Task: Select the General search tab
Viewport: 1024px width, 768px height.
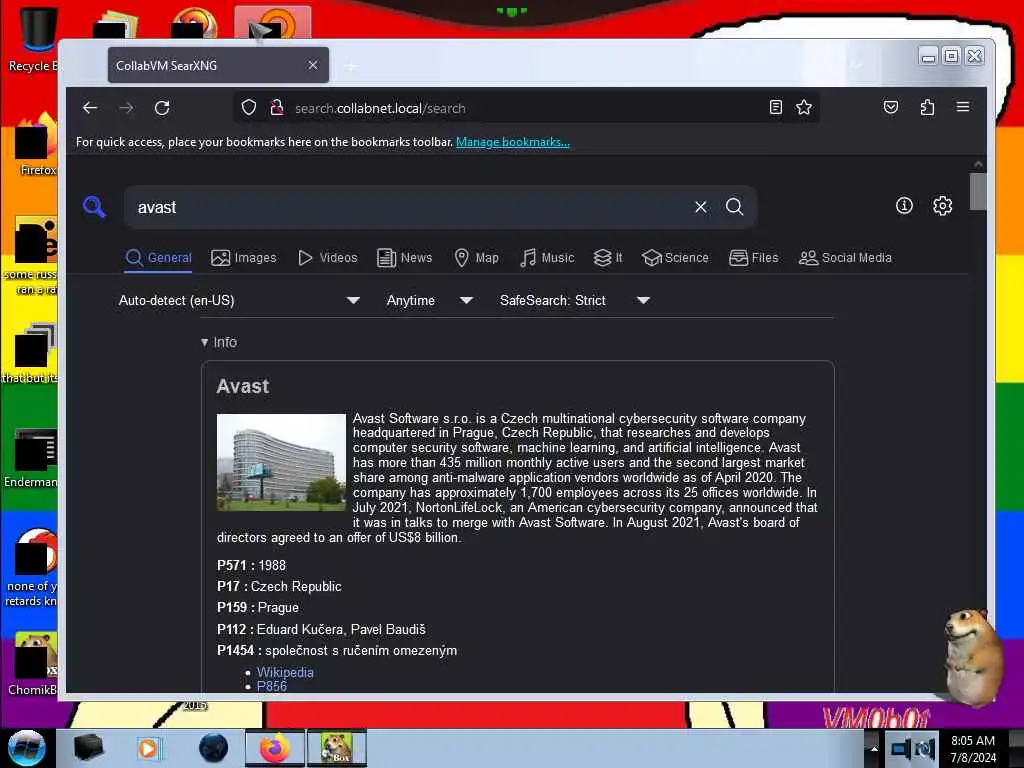Action: [x=159, y=258]
